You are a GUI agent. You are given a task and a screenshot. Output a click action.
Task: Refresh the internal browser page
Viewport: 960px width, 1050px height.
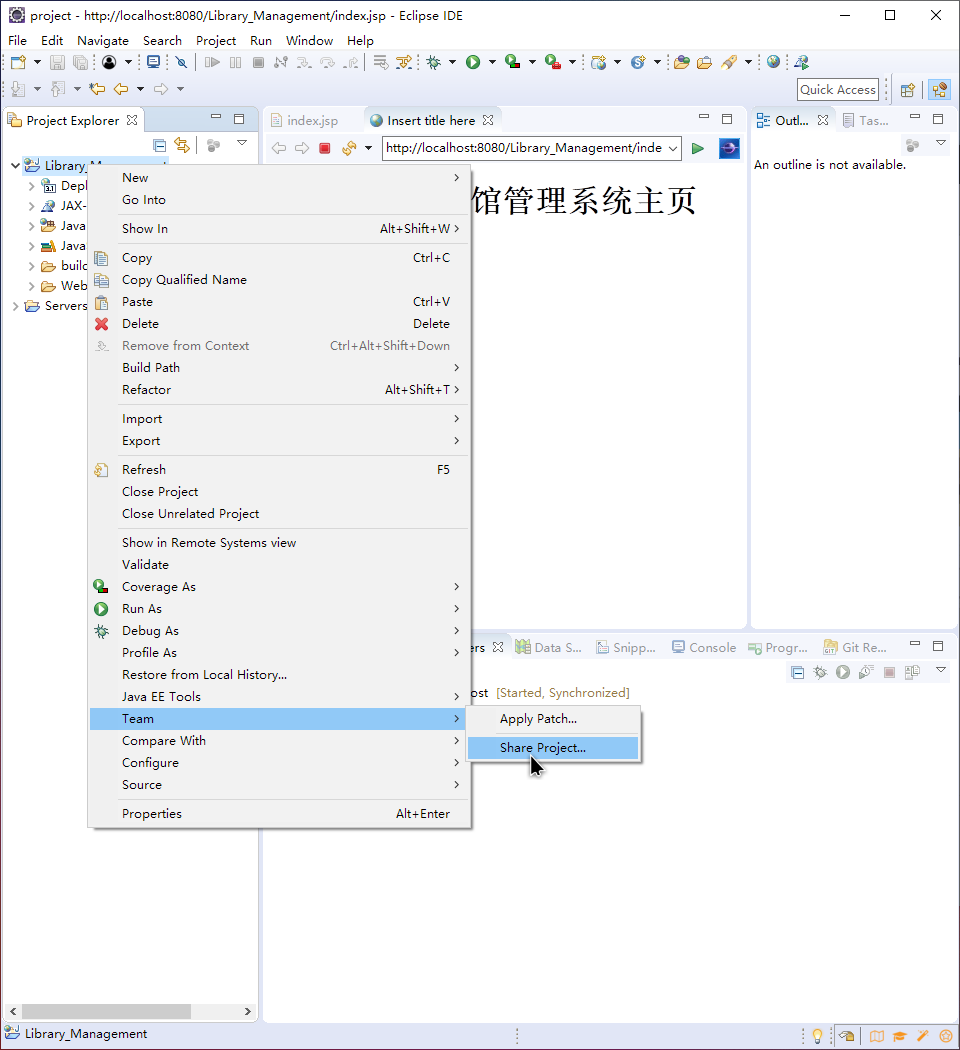point(348,148)
